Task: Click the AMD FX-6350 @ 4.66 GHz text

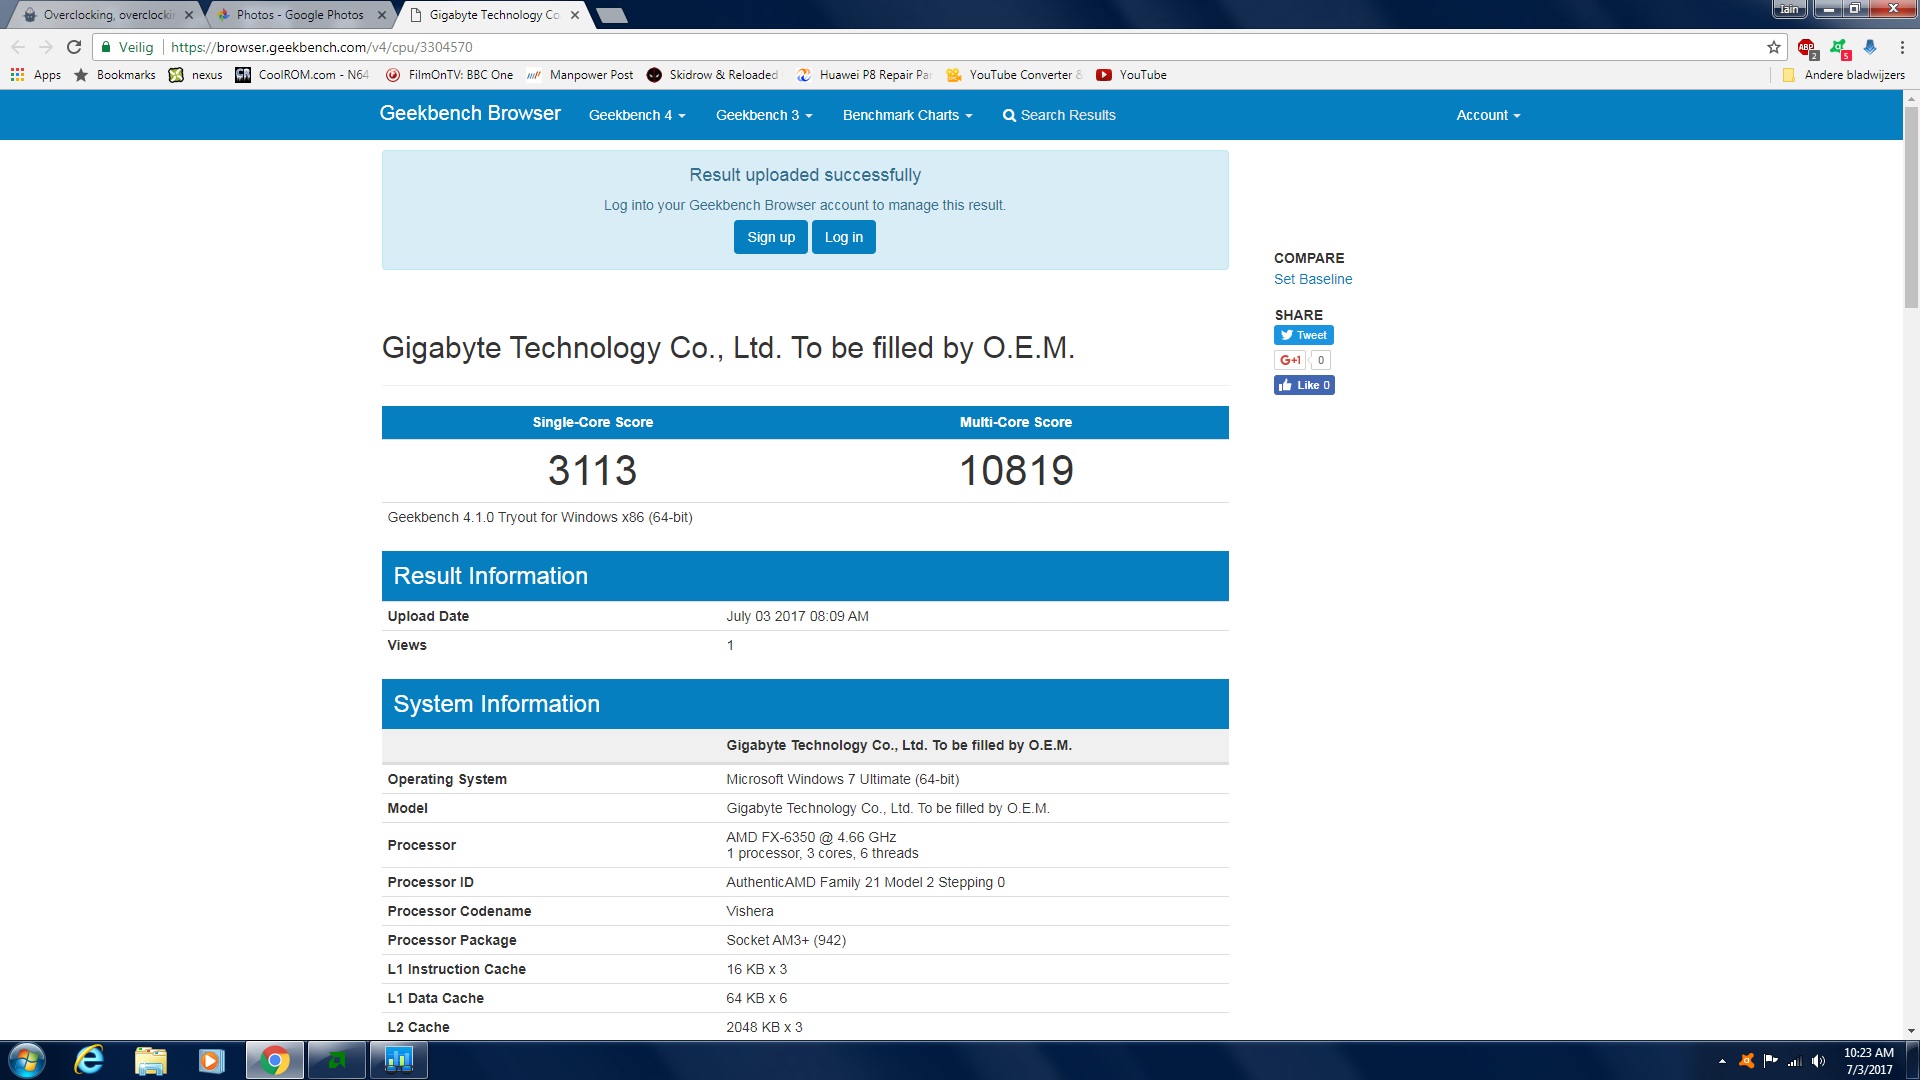Action: [811, 837]
